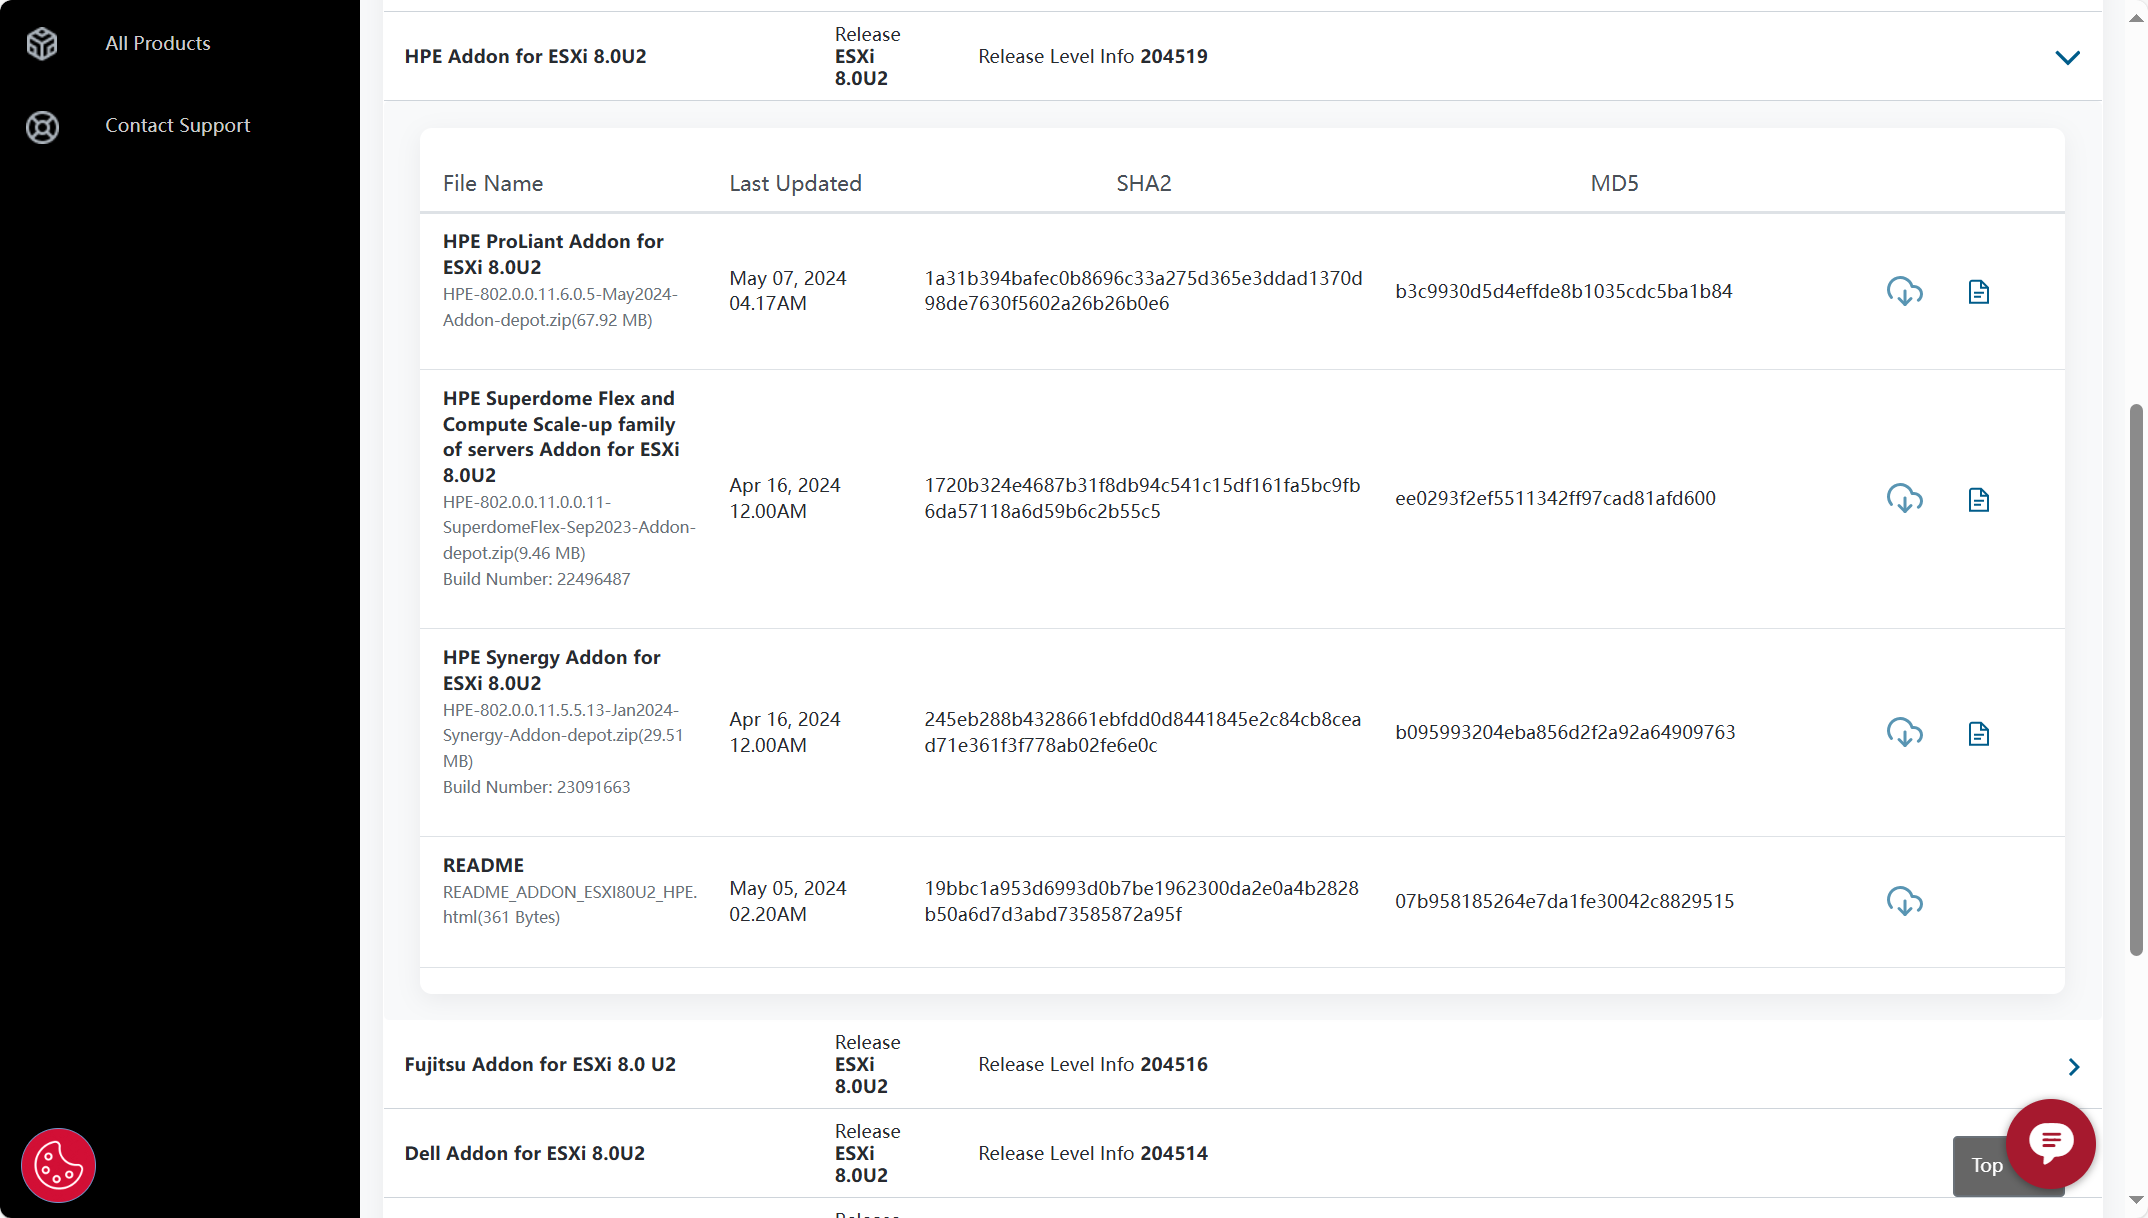Download HPE ProLiant Addon depot zip

tap(1904, 291)
